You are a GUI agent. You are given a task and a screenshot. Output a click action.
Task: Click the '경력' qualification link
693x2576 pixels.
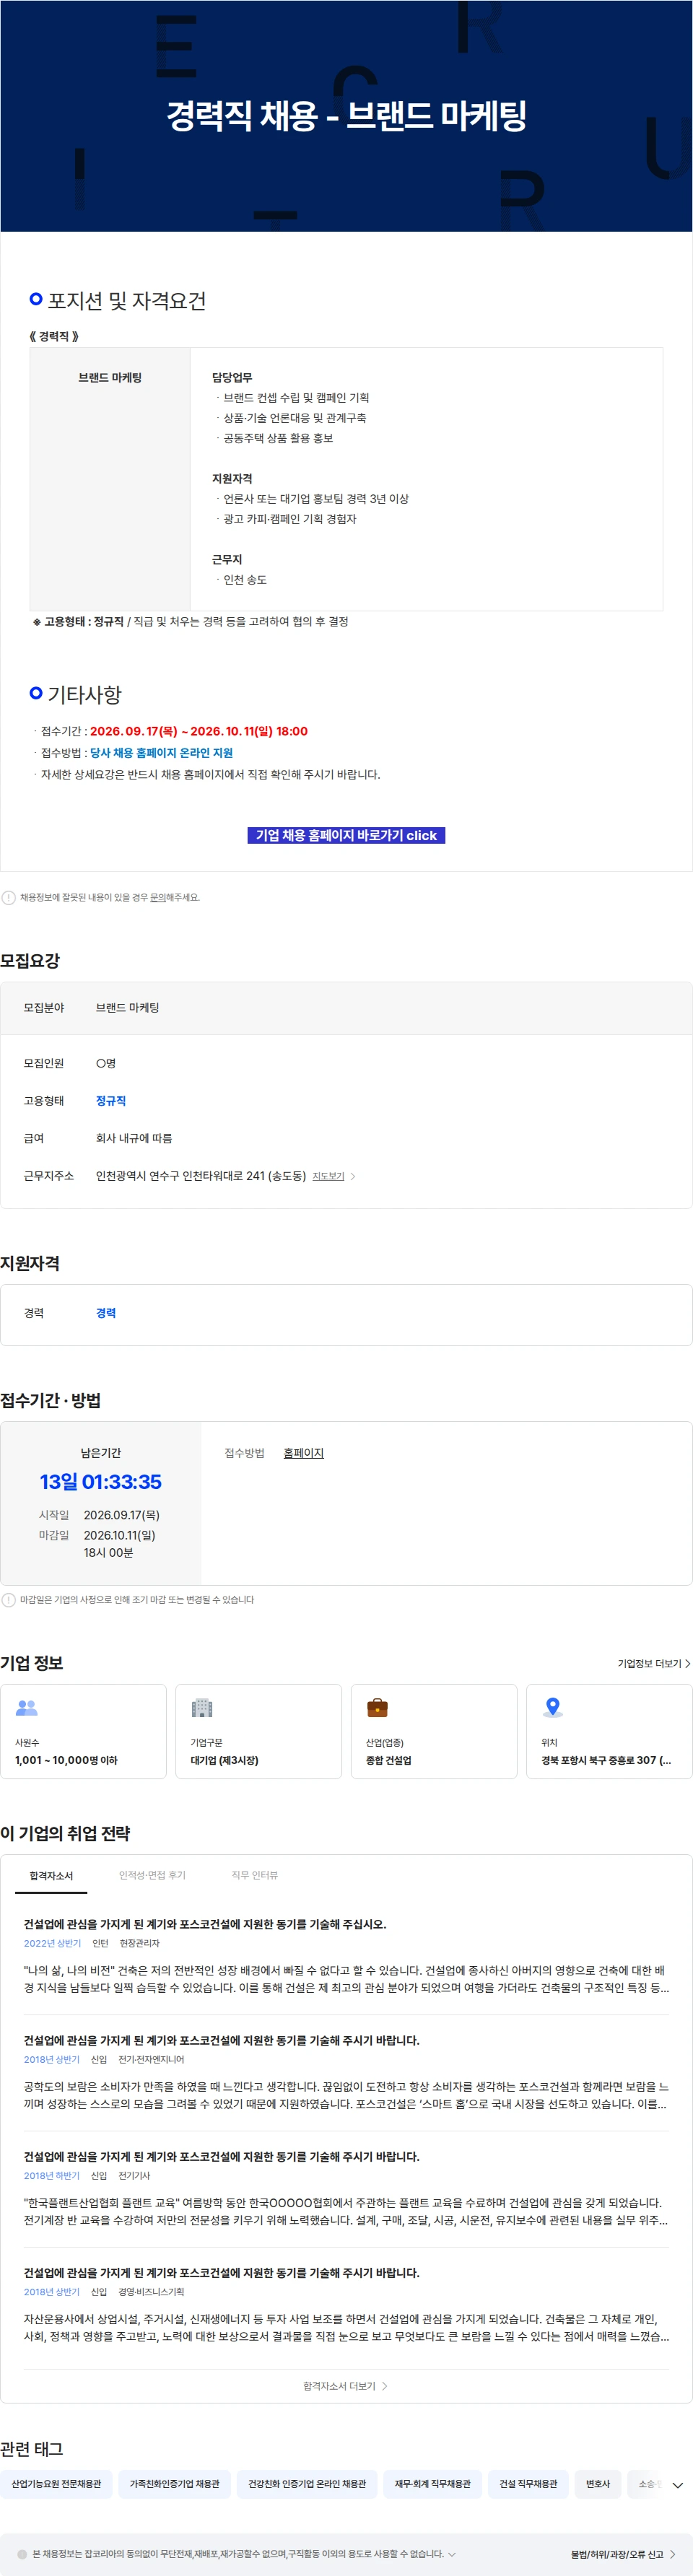106,1313
